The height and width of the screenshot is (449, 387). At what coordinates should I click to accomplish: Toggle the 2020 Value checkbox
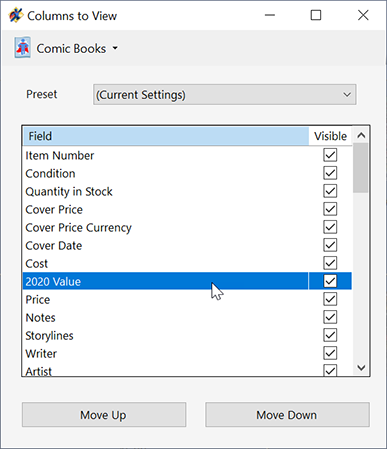(x=330, y=281)
